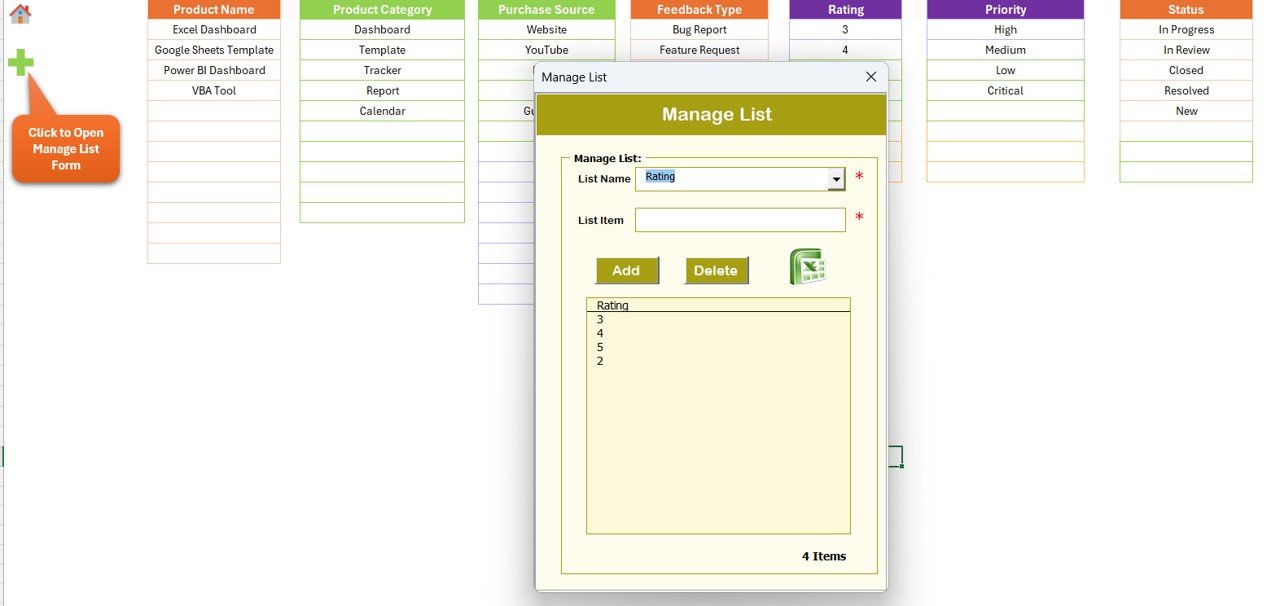
Task: Close the Manage List dialog
Action: [870, 77]
